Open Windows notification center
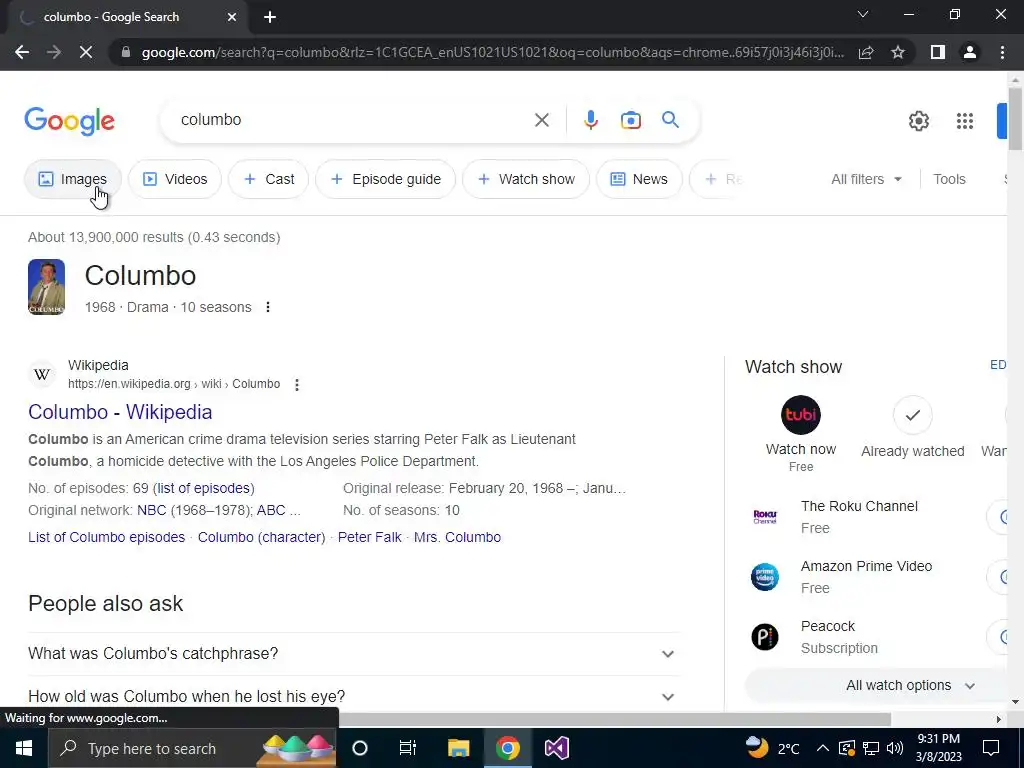The image size is (1024, 768). click(x=991, y=748)
